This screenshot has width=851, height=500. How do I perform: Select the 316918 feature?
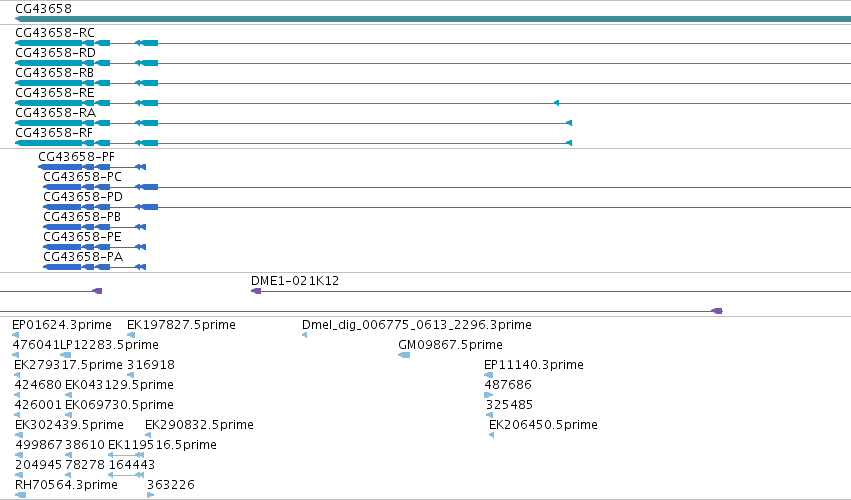[x=151, y=365]
